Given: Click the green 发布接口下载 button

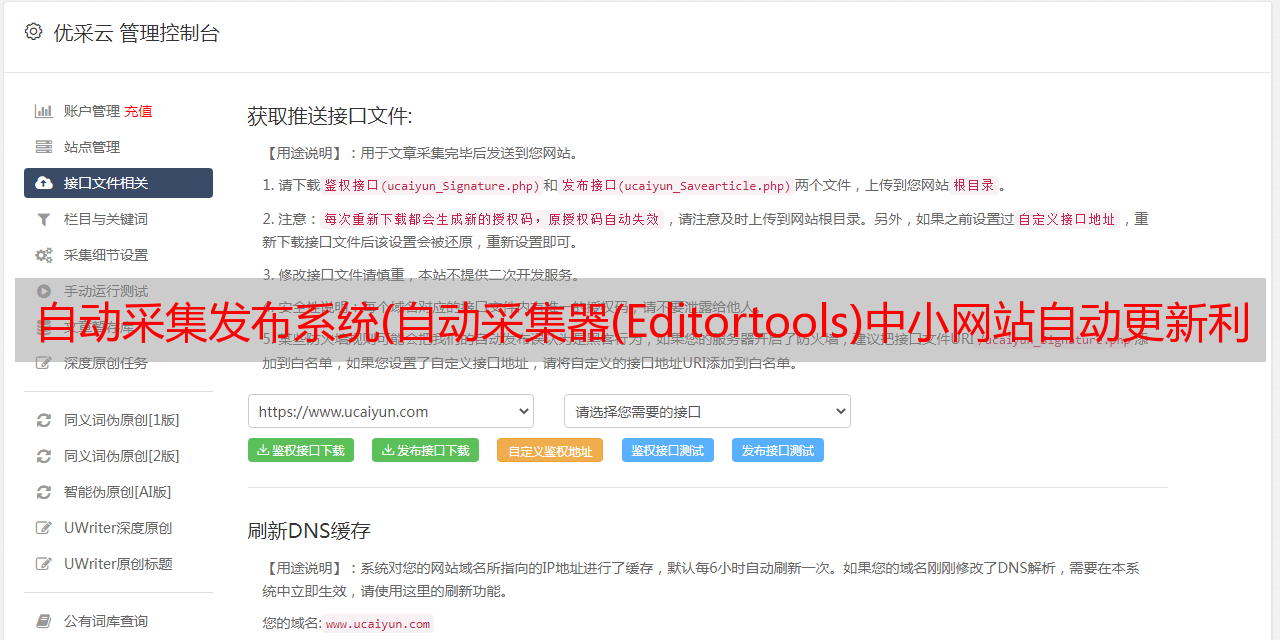Looking at the screenshot, I should coord(425,450).
